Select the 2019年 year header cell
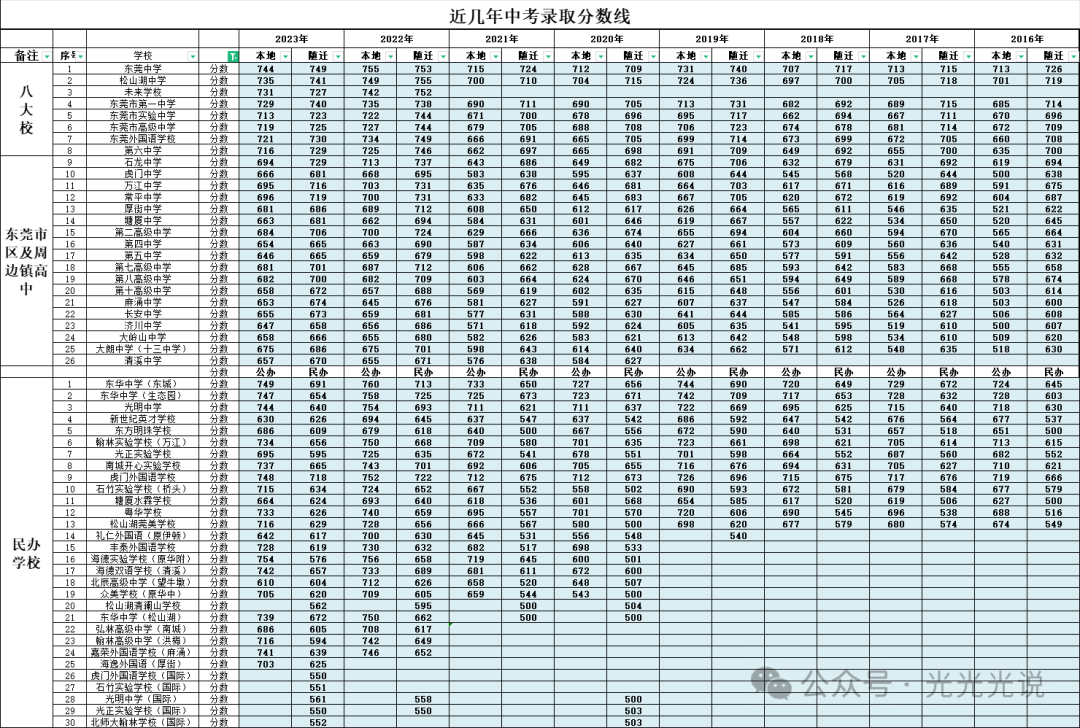 pos(712,39)
